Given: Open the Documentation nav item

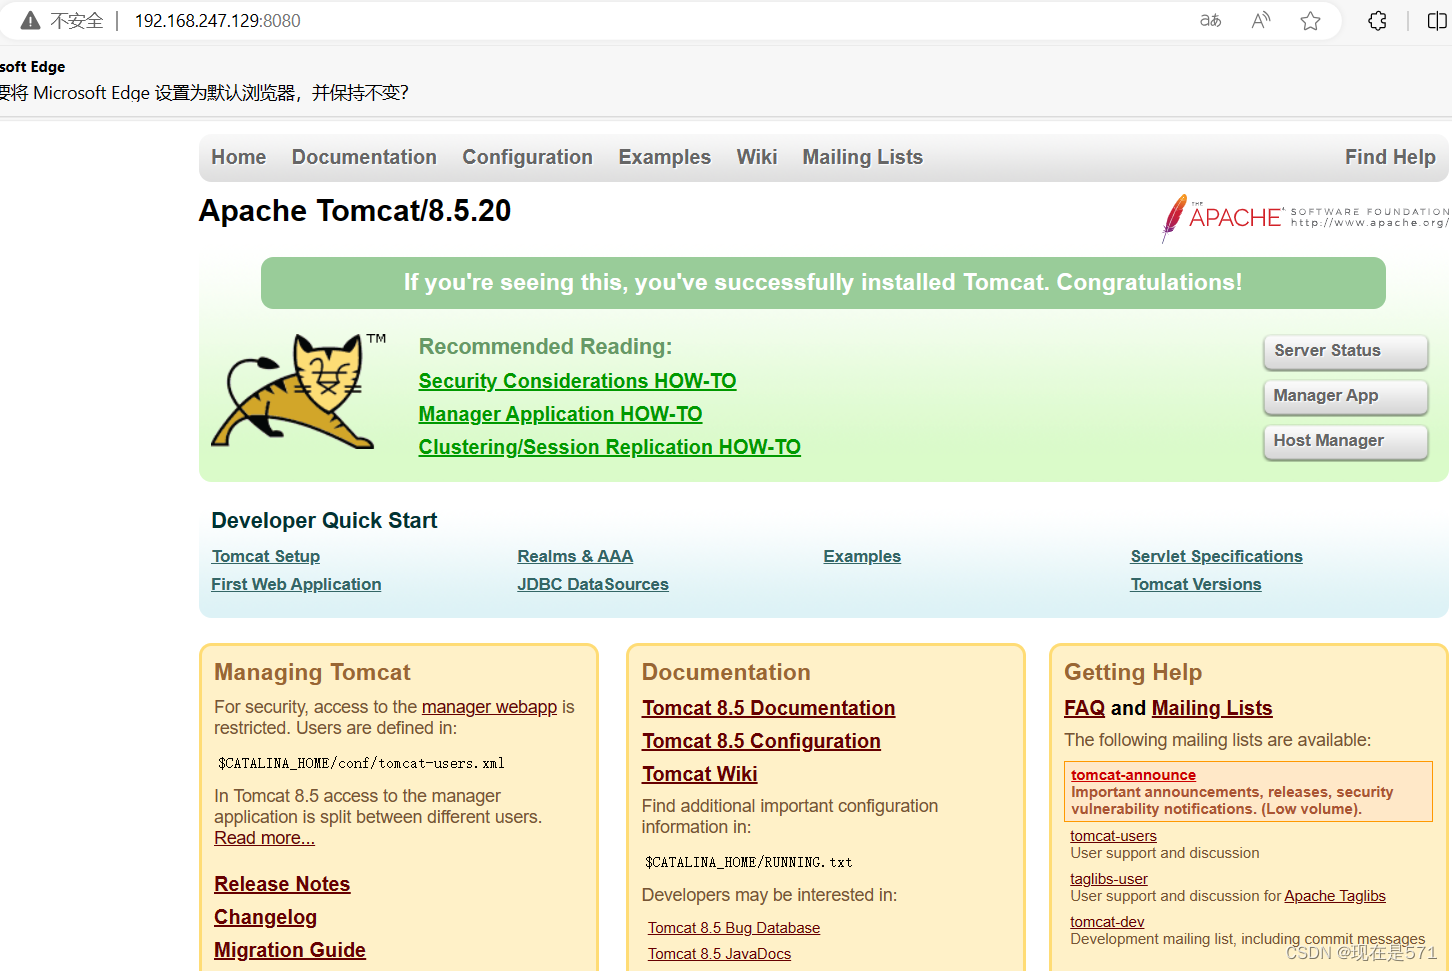Looking at the screenshot, I should [x=364, y=157].
